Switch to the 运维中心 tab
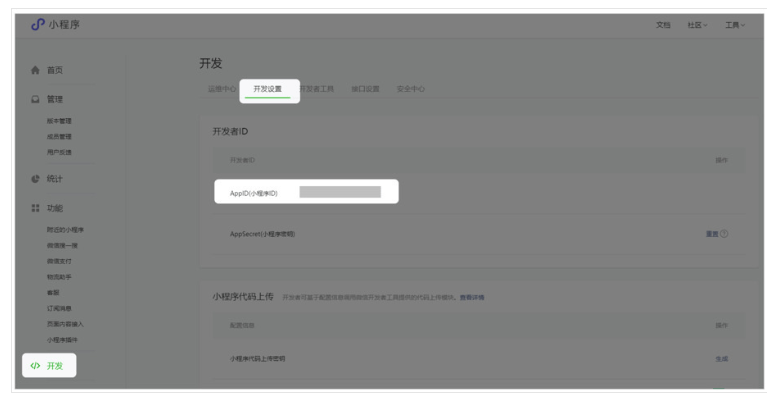The image size is (767, 396). 222,89
